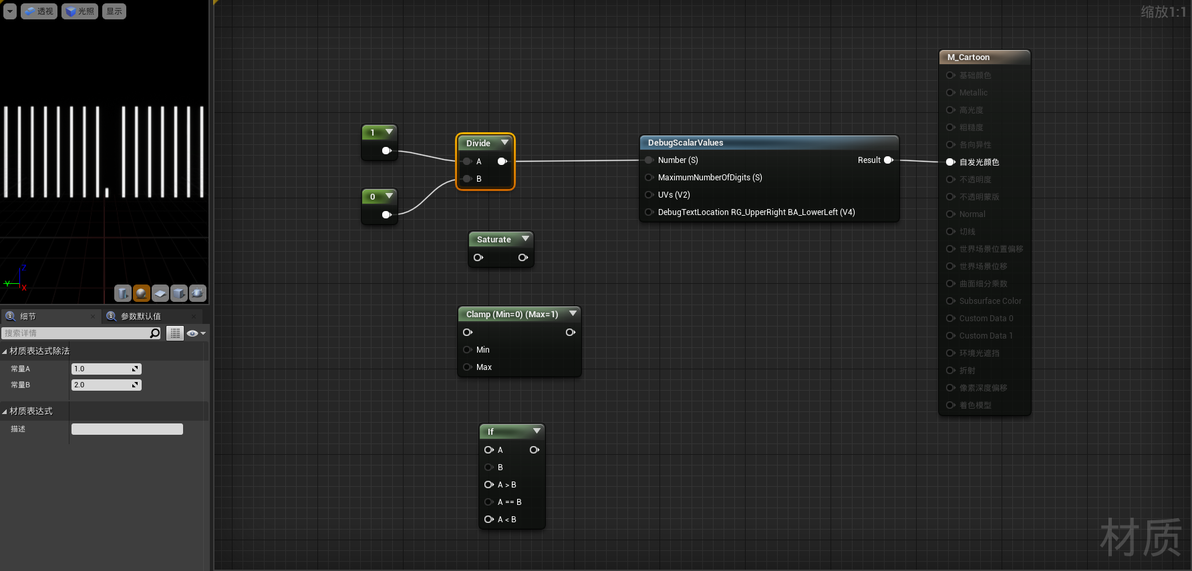Image resolution: width=1192 pixels, height=571 pixels.
Task: Click the 透视 perspective view button
Action: [39, 11]
